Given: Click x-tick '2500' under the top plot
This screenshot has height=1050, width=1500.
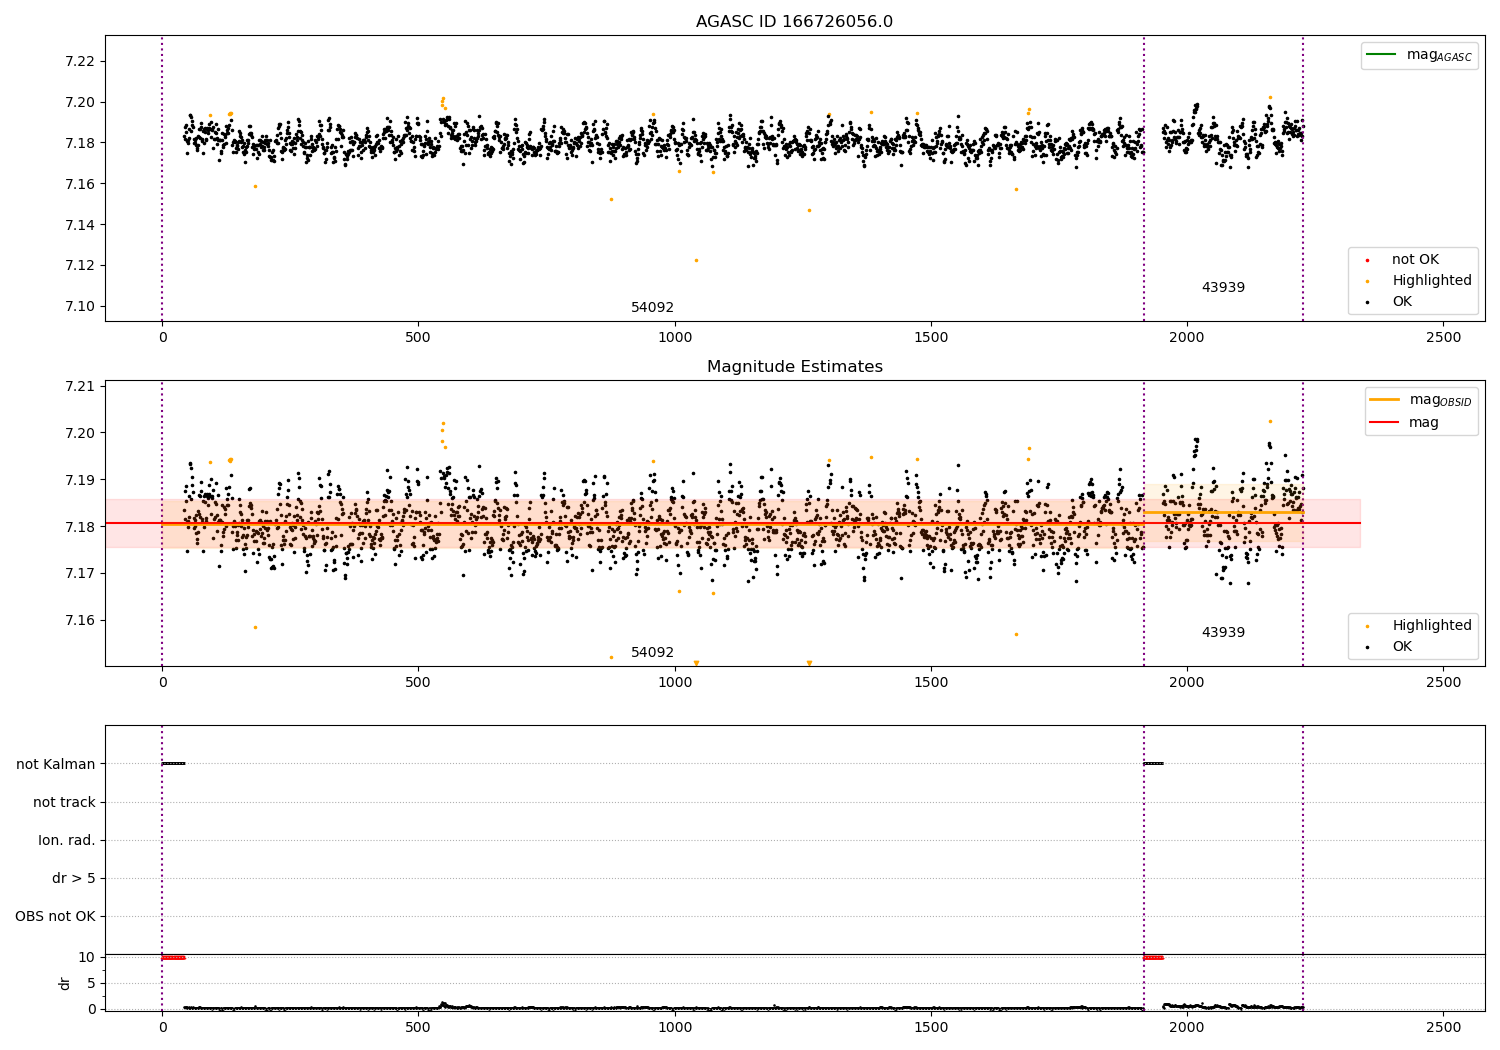Looking at the screenshot, I should [x=1443, y=338].
